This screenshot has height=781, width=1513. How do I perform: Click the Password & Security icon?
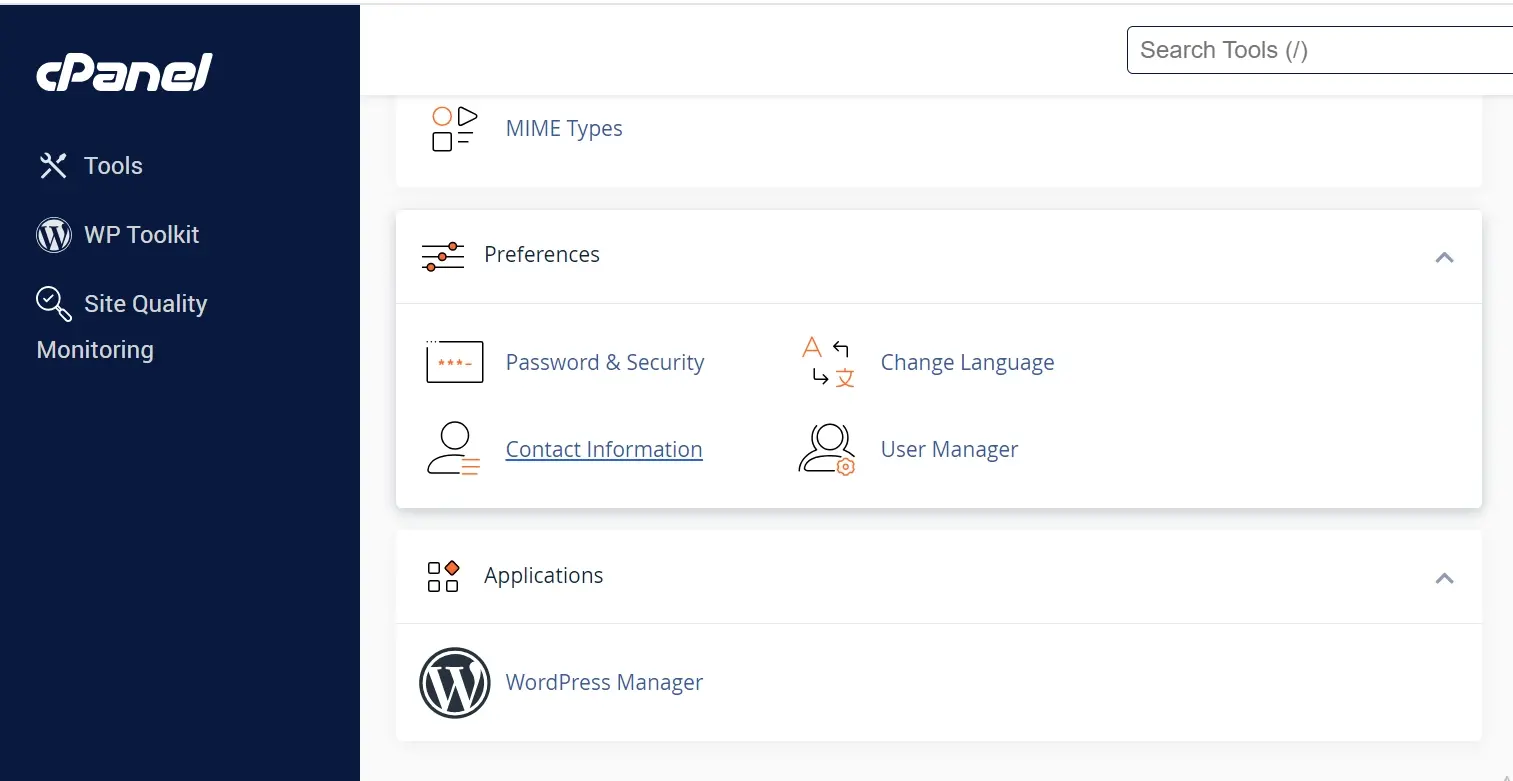(455, 362)
